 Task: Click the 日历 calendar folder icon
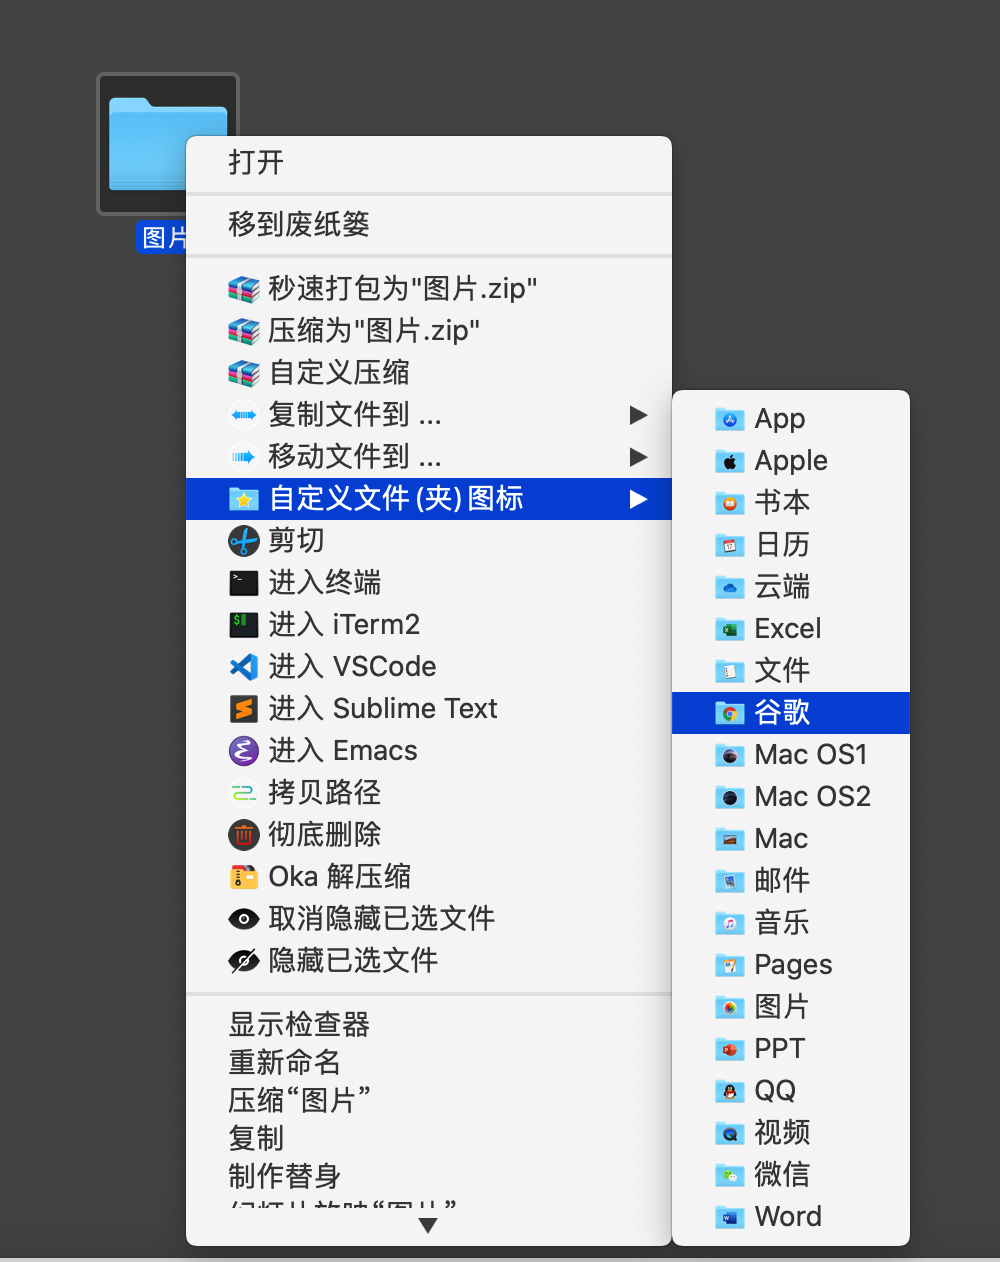(730, 545)
